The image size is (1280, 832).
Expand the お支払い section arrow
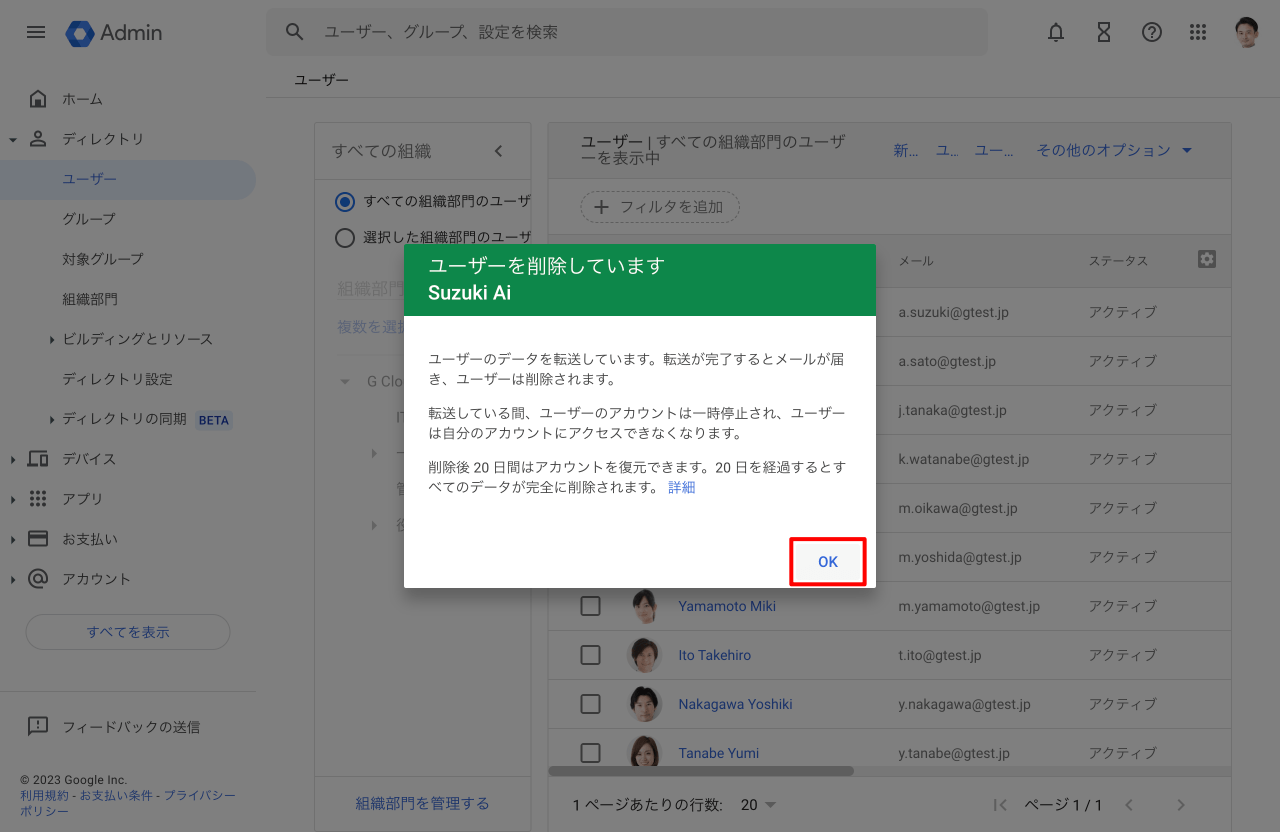coord(13,540)
